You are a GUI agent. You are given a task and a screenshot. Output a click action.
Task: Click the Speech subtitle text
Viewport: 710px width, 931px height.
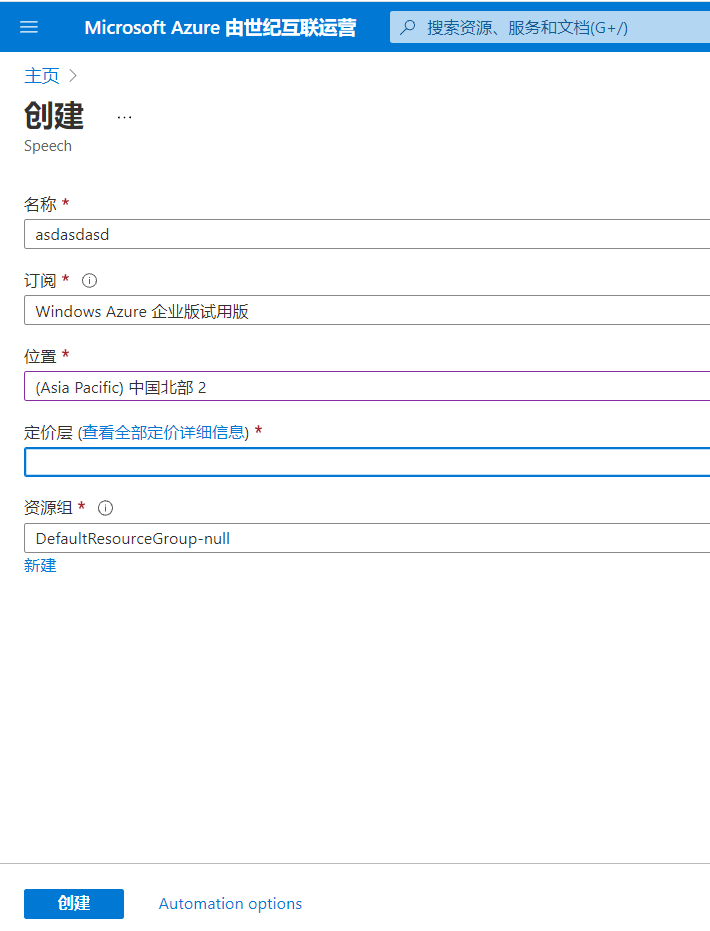(x=47, y=146)
